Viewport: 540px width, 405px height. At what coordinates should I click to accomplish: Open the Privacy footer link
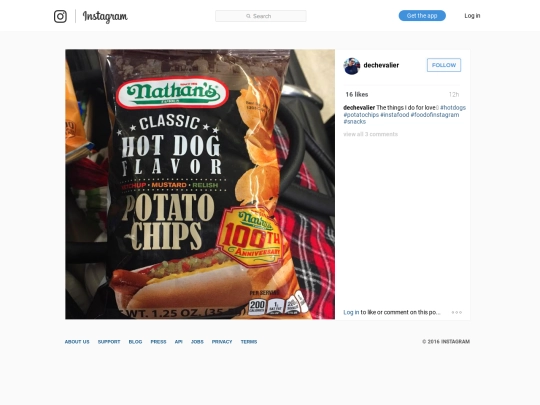(222, 342)
